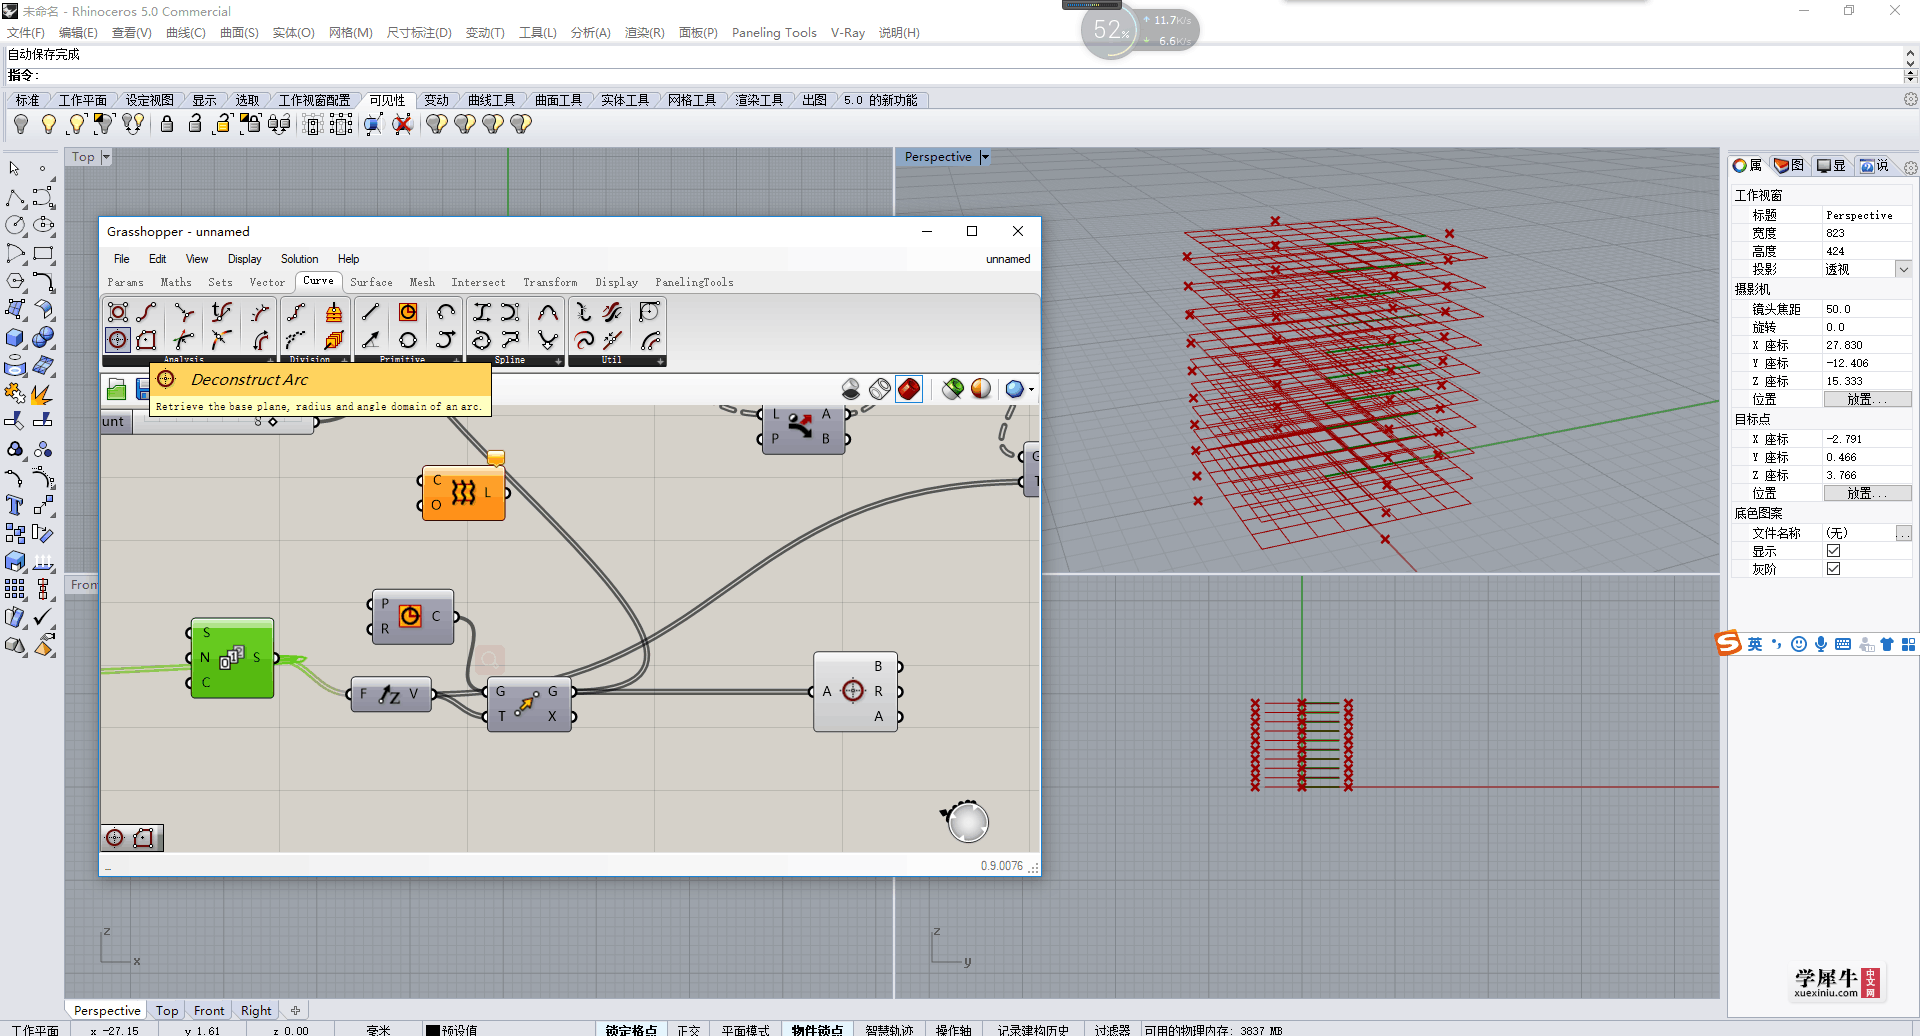Switch to the Front viewport tab at bottom
The image size is (1920, 1036).
209,1010
